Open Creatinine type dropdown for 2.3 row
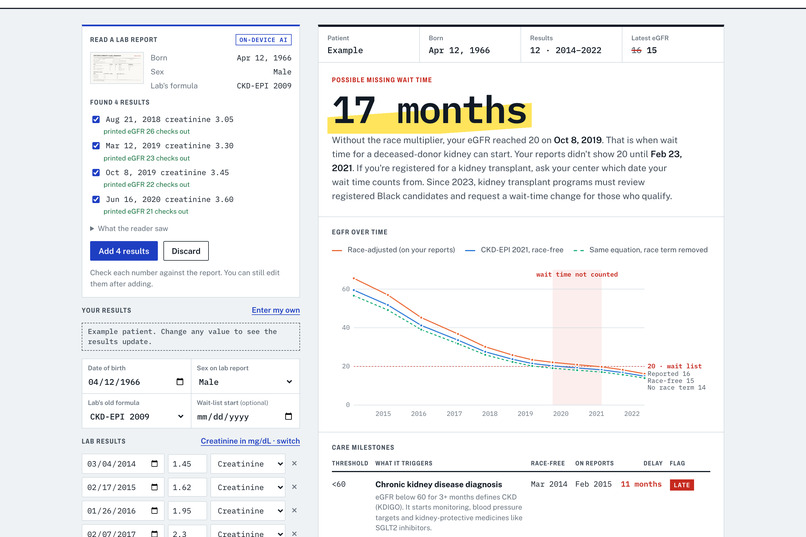This screenshot has height=537, width=806. [x=248, y=532]
